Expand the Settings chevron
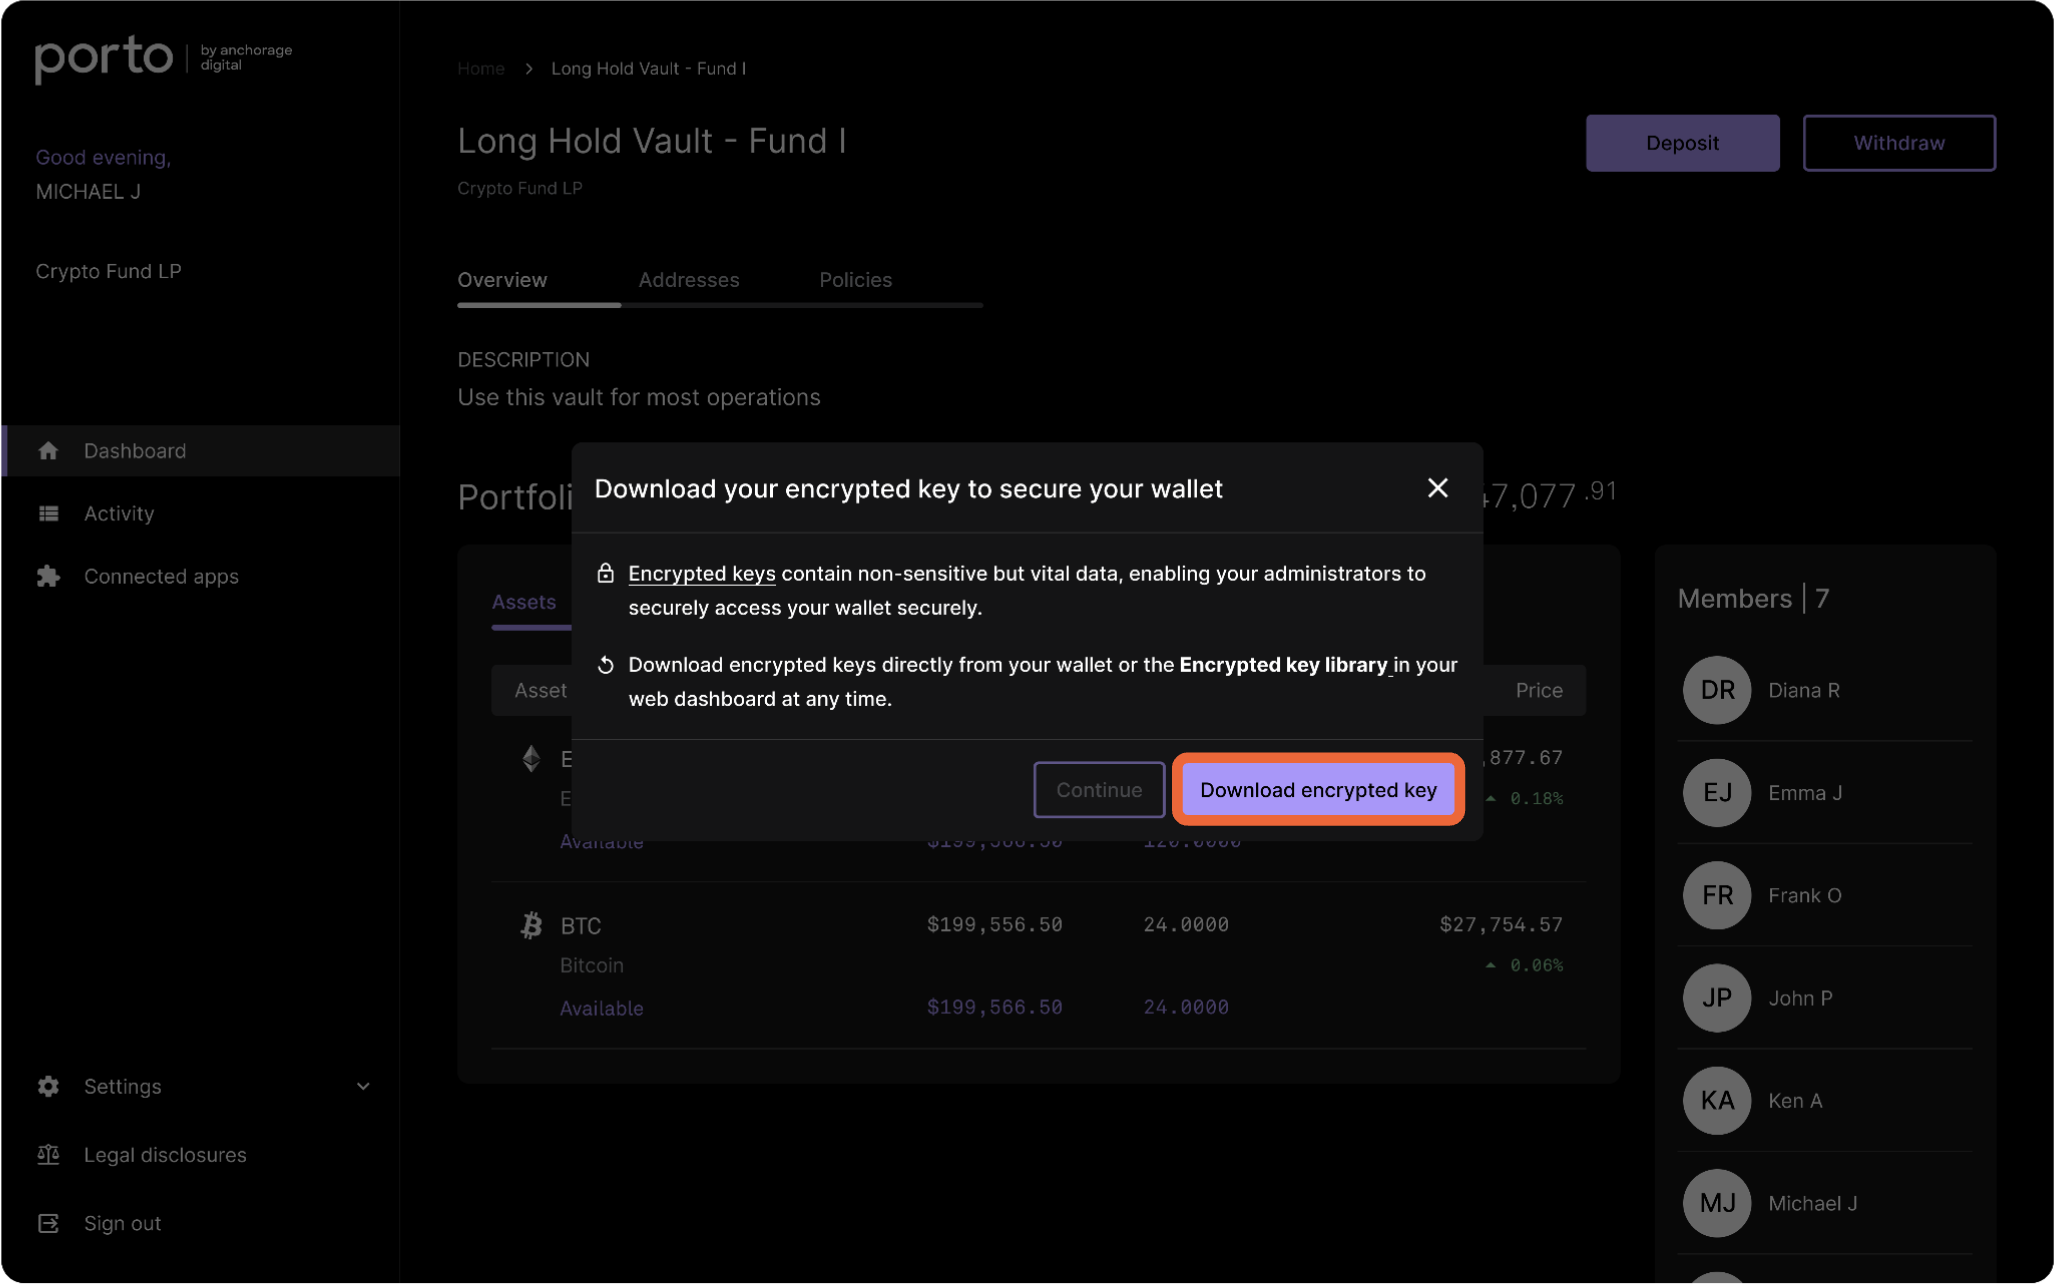Viewport: 2056px width, 1284px height. click(x=363, y=1086)
